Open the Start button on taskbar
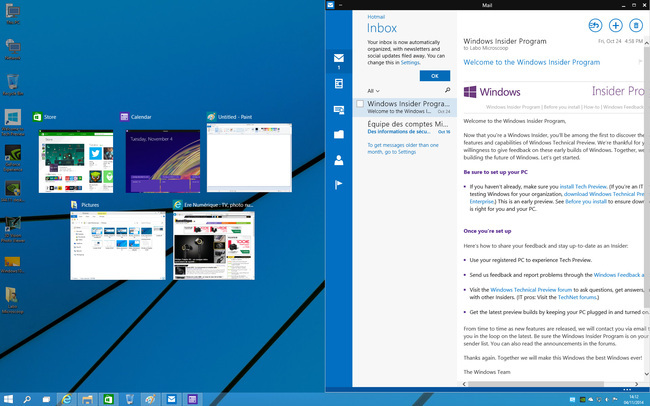This screenshot has height=406, width=650. pos(8,399)
